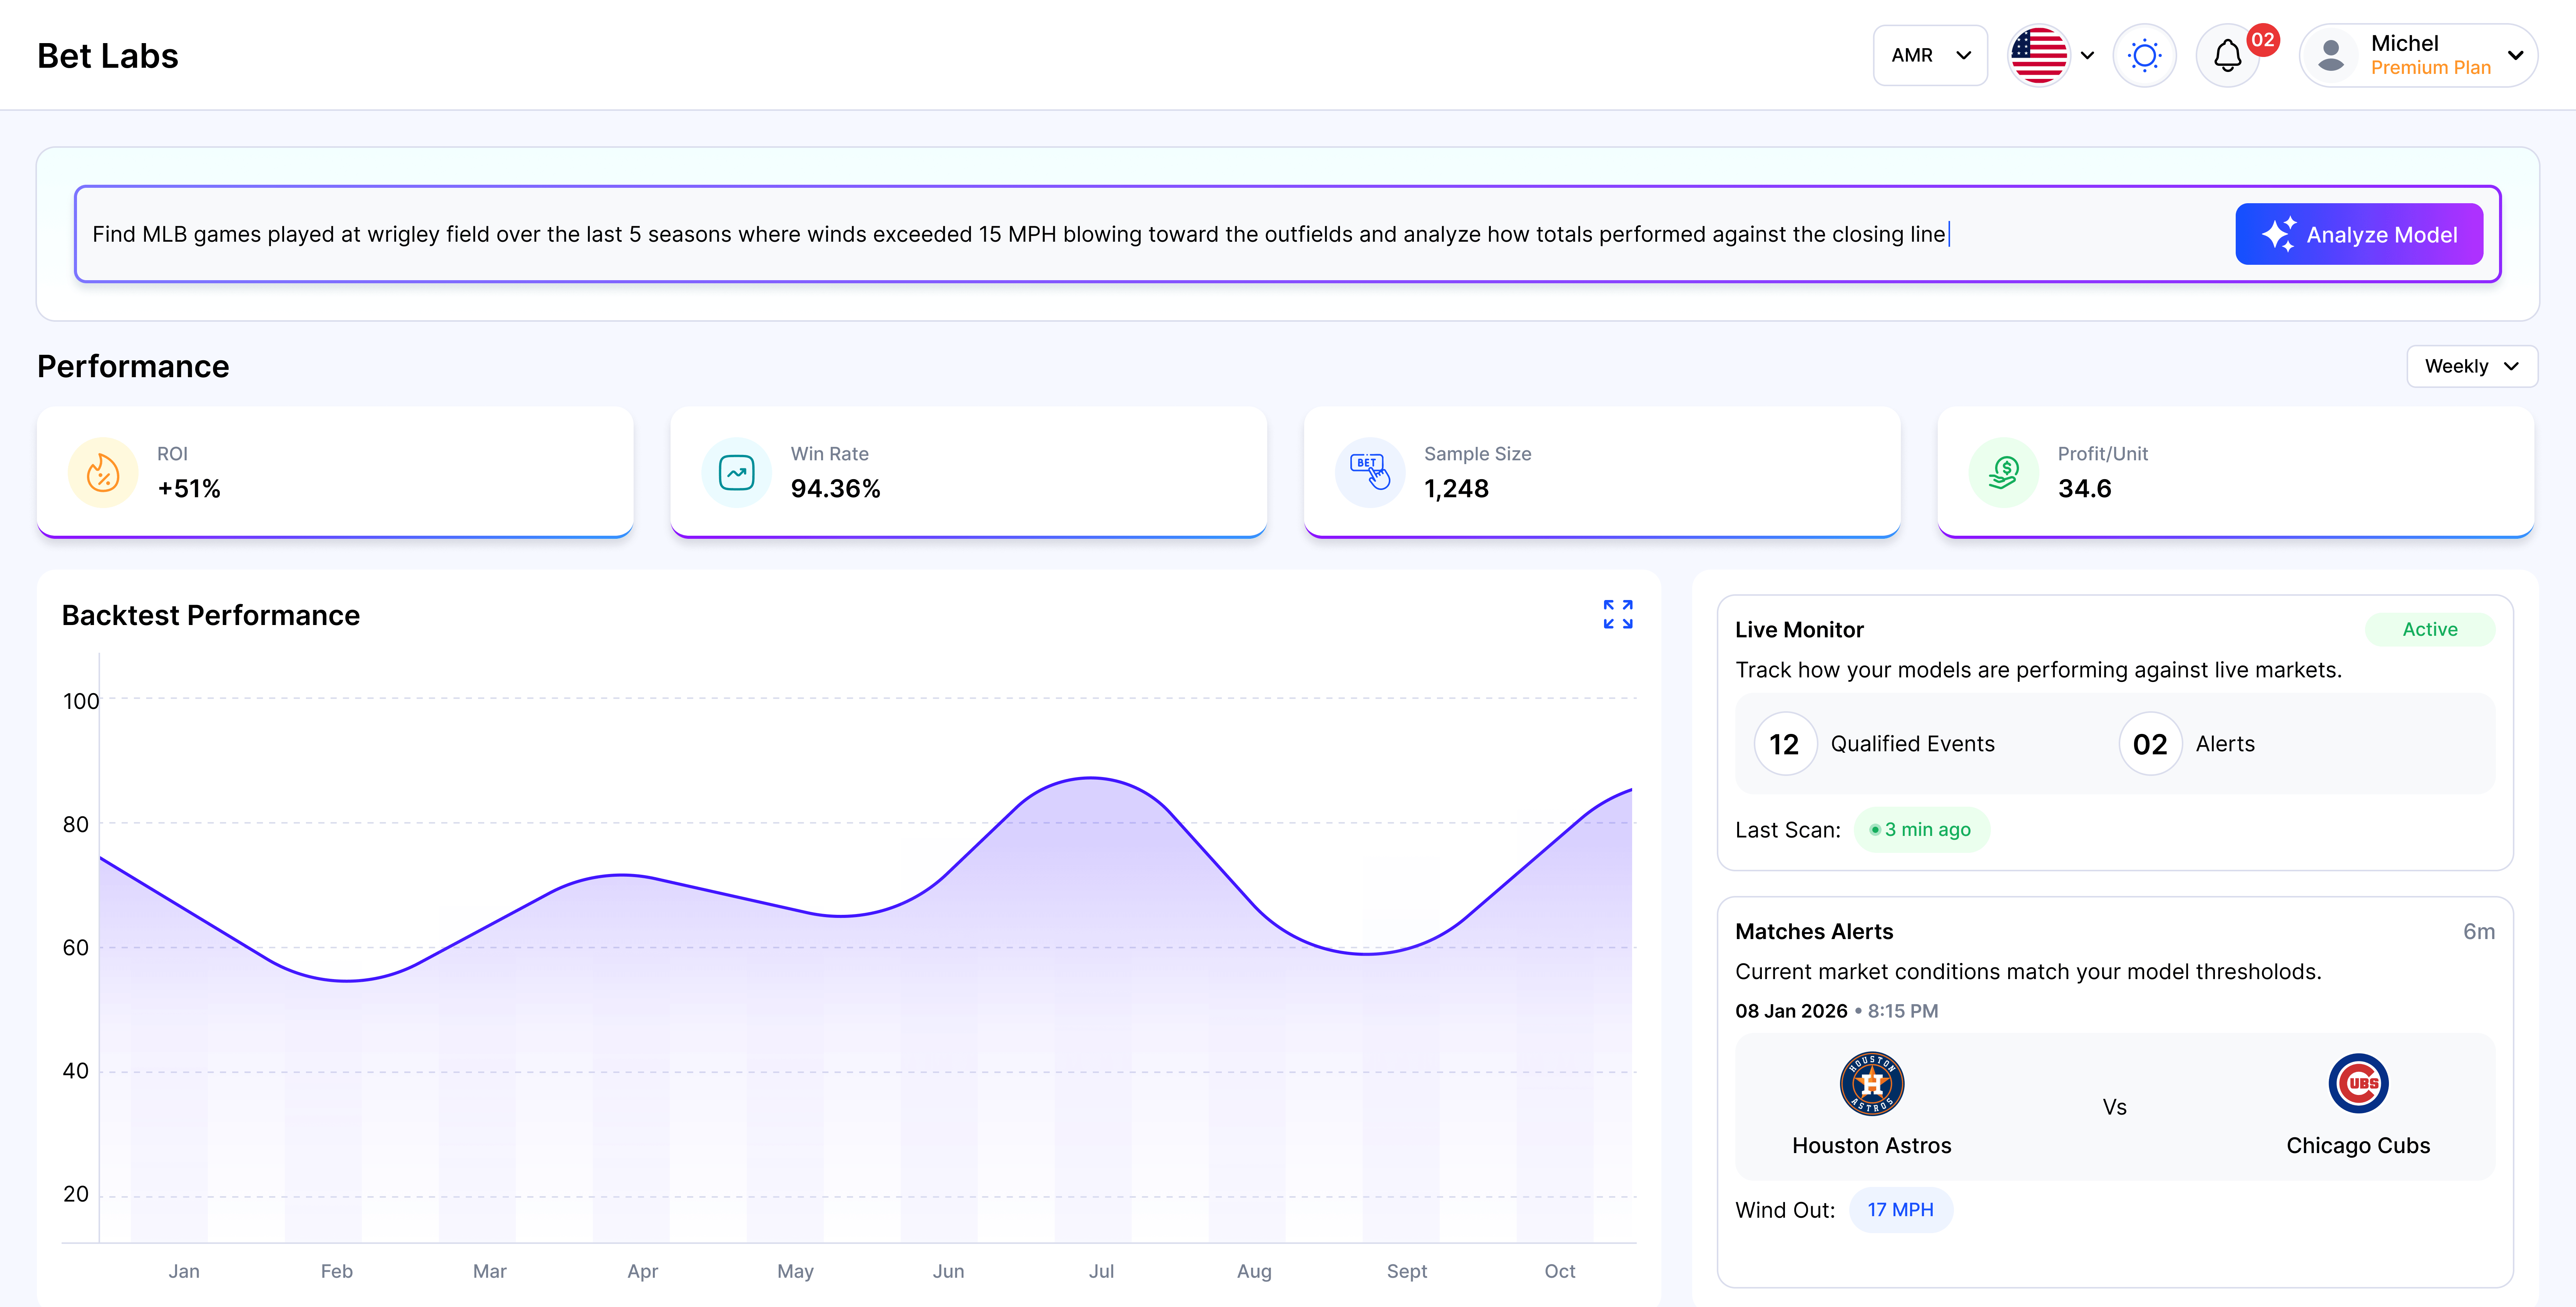Click the 'Matches Alerts' heading
Screen dimensions: 2576x1307
click(x=1814, y=932)
